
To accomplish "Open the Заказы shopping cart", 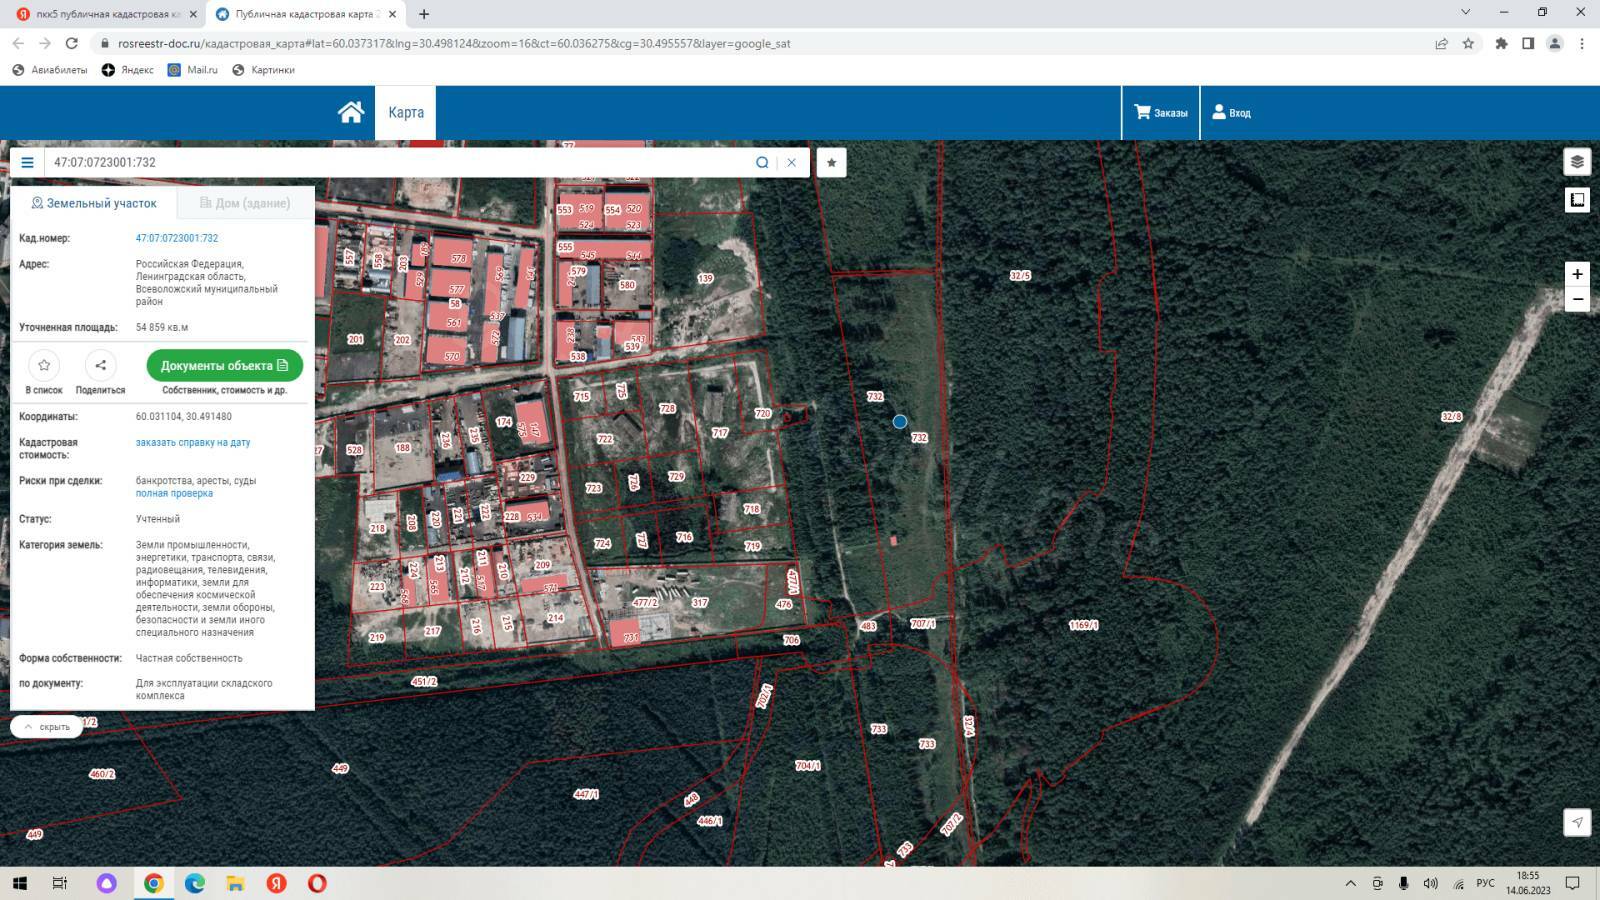I will (x=1161, y=113).
